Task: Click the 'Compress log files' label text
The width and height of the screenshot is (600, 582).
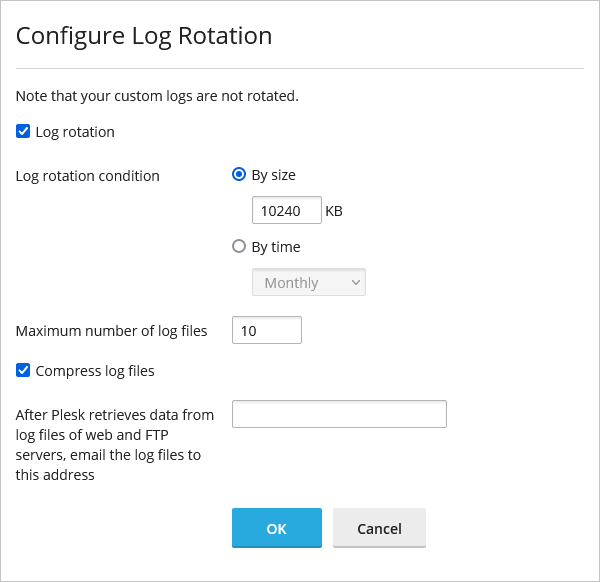Action: [95, 371]
